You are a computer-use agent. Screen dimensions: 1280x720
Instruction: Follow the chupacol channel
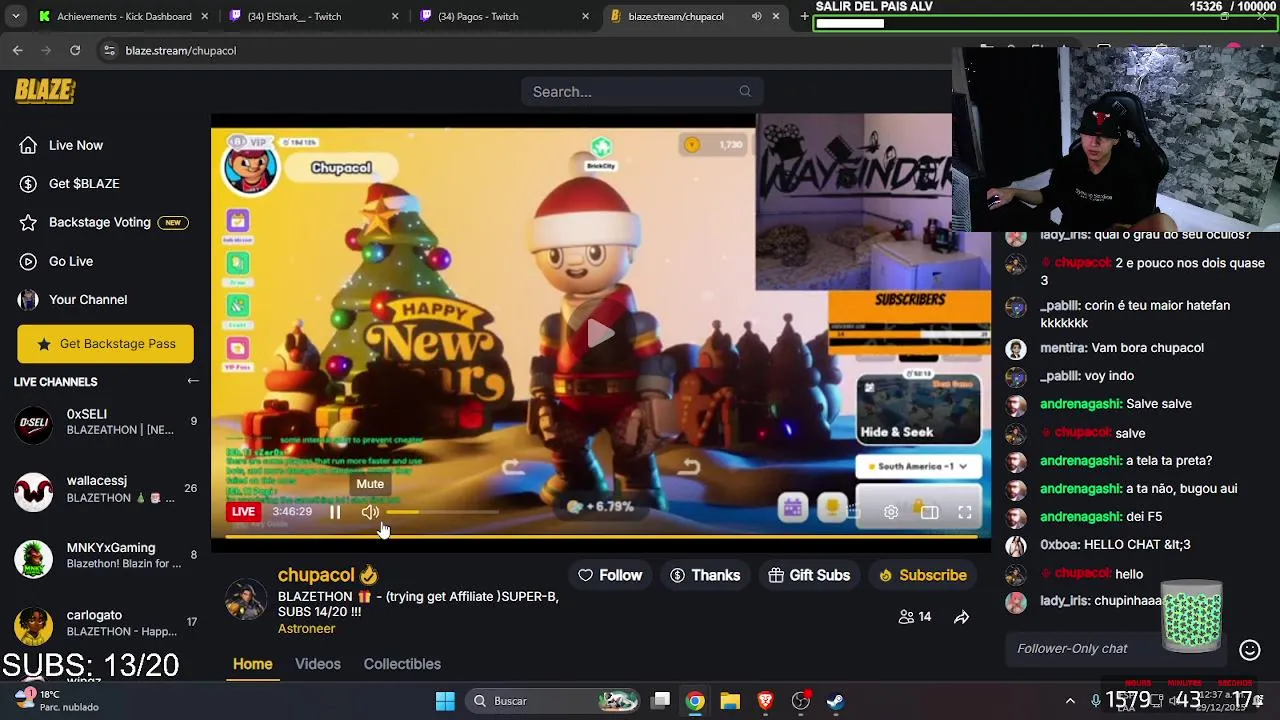(610, 575)
